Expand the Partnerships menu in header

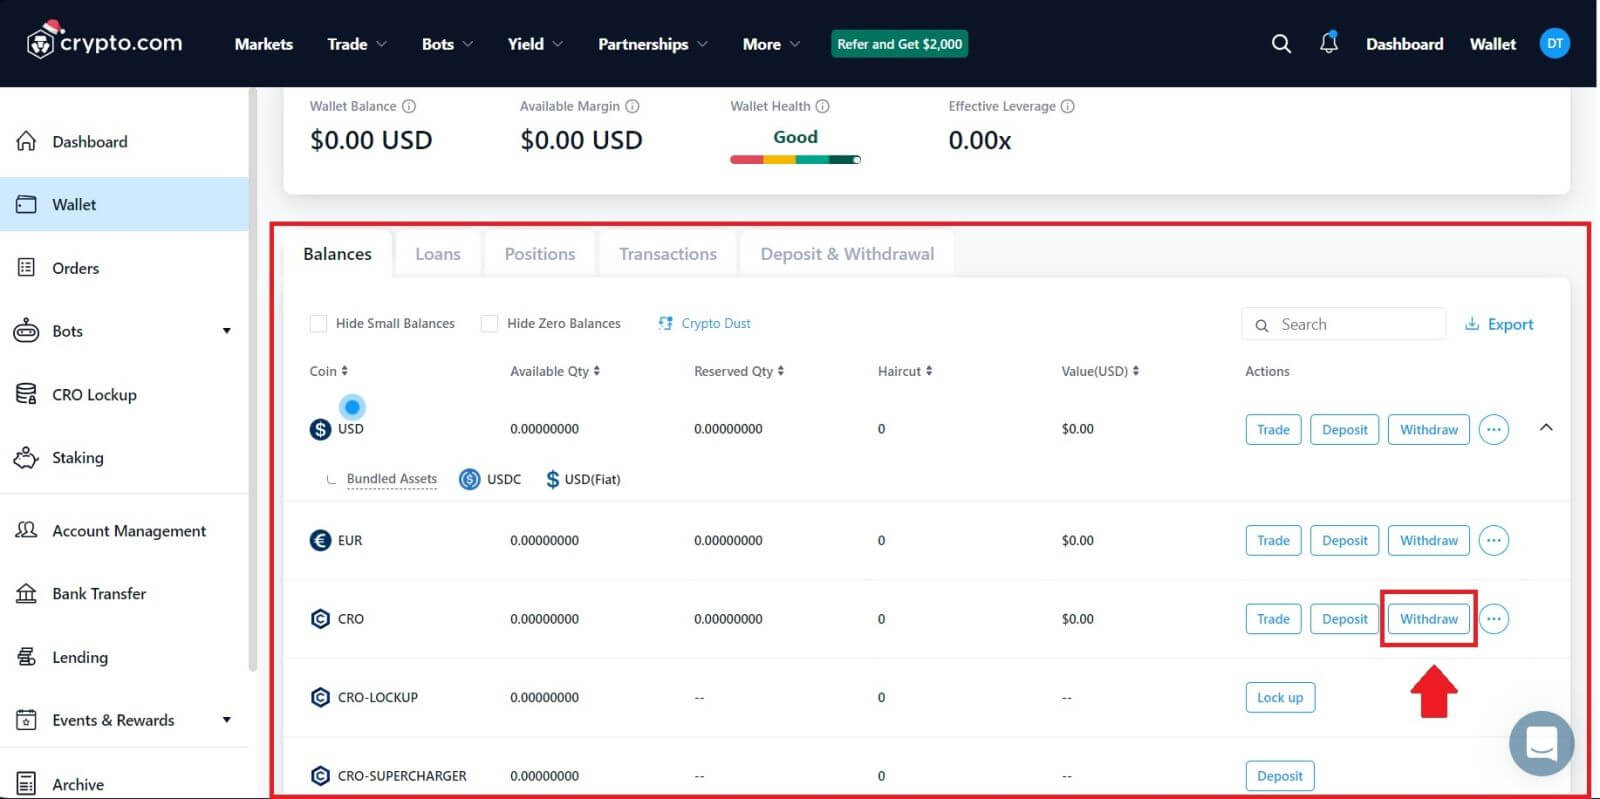652,44
